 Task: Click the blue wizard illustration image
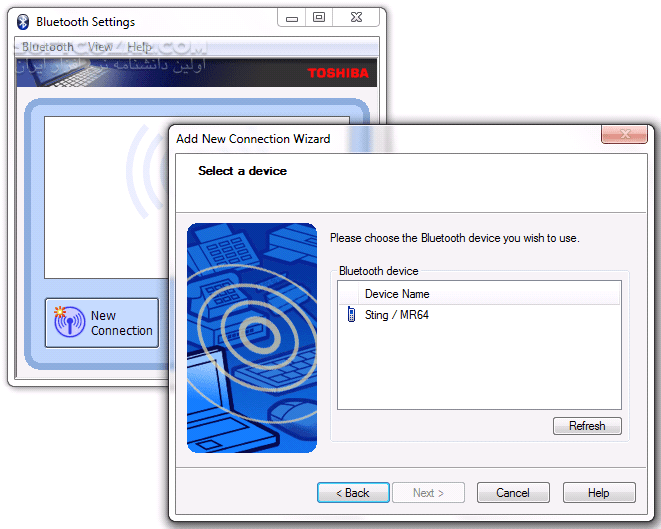pyautogui.click(x=251, y=338)
